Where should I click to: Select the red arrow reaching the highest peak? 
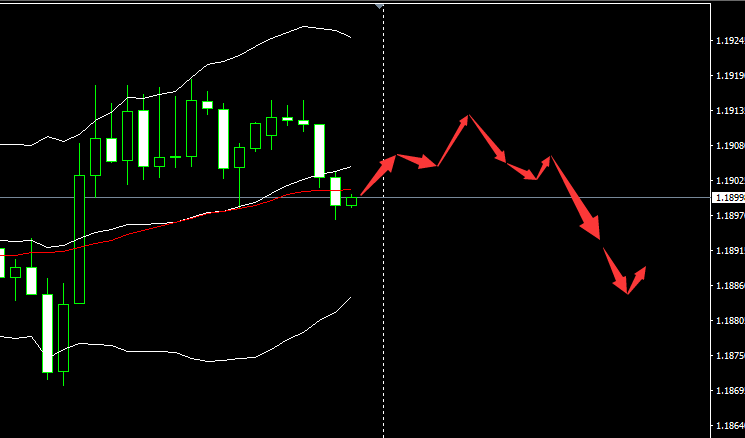click(453, 140)
